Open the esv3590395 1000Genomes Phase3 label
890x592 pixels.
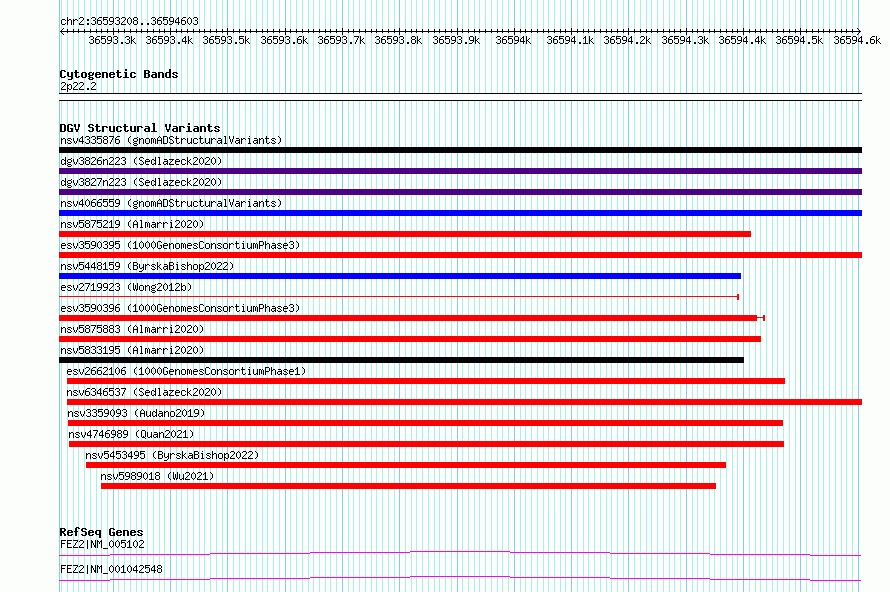click(x=180, y=245)
